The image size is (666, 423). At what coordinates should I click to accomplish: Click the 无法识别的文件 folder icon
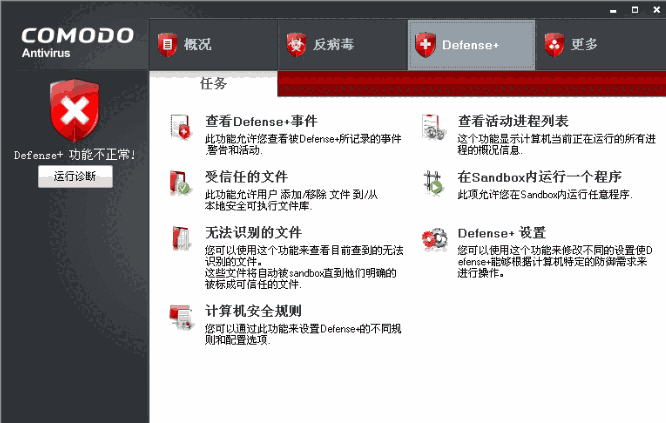coord(181,238)
